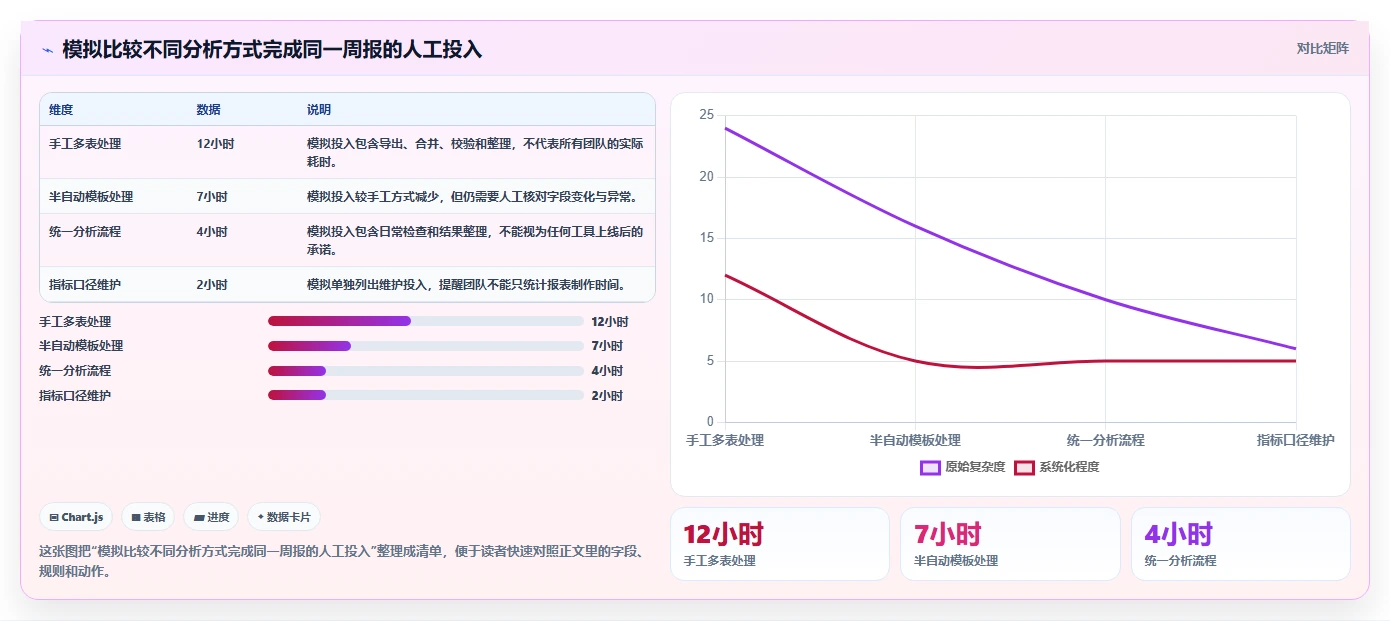Click the 对比矩阵 label in the header
1390x621 pixels.
tap(1322, 48)
